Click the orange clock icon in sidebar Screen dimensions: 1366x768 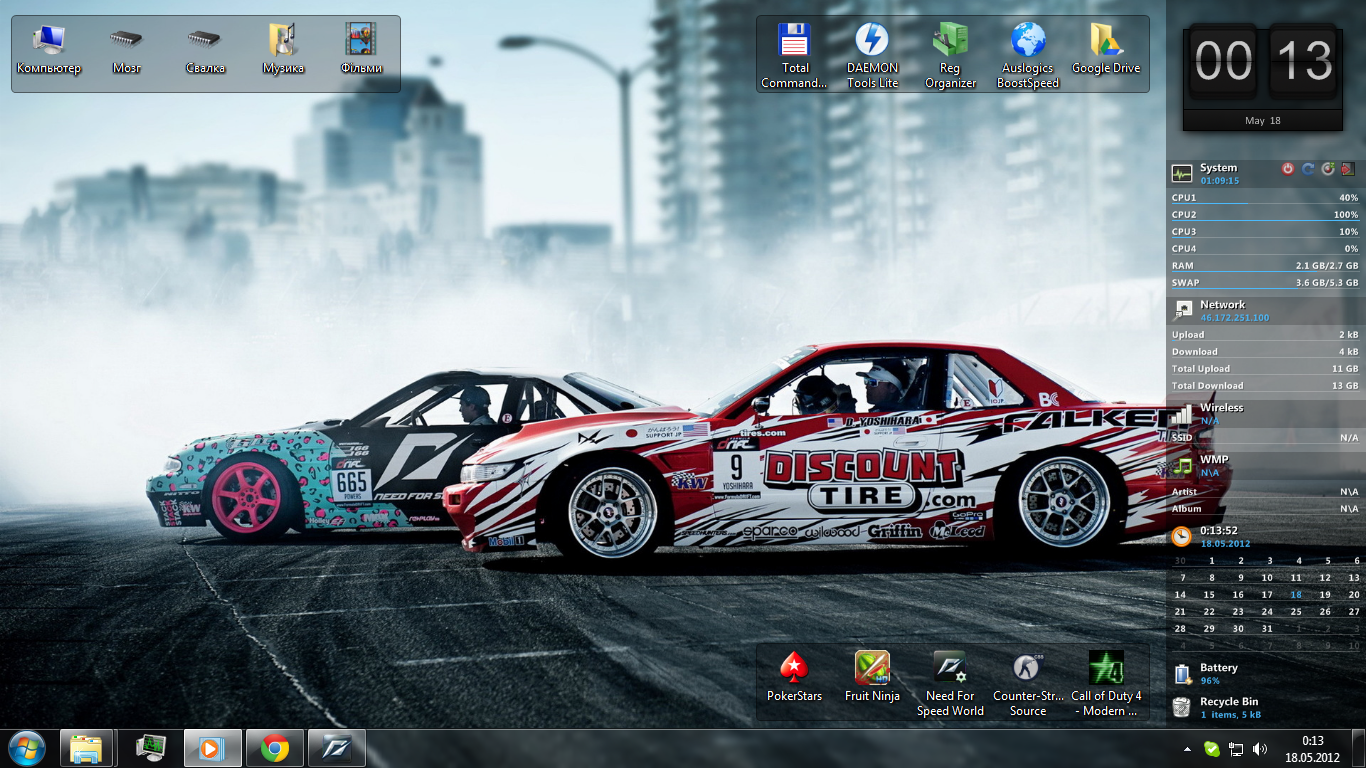pyautogui.click(x=1182, y=536)
